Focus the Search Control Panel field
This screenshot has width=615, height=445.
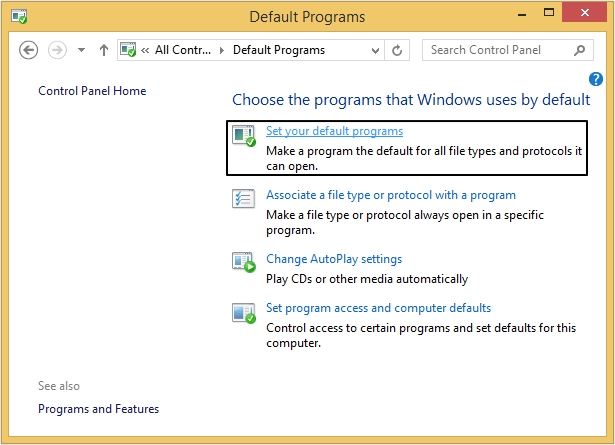pos(508,50)
